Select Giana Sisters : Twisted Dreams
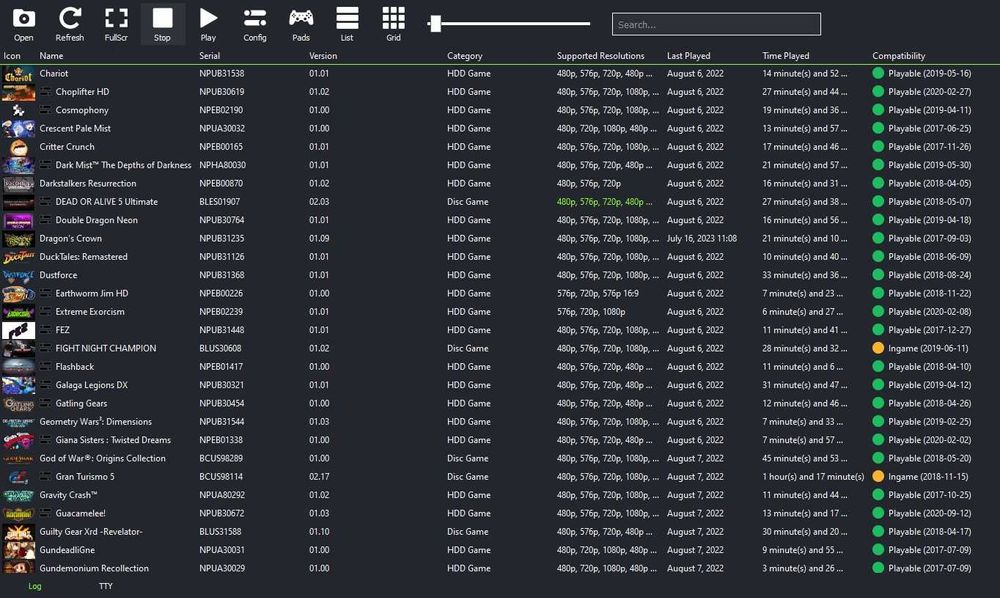 click(x=113, y=440)
